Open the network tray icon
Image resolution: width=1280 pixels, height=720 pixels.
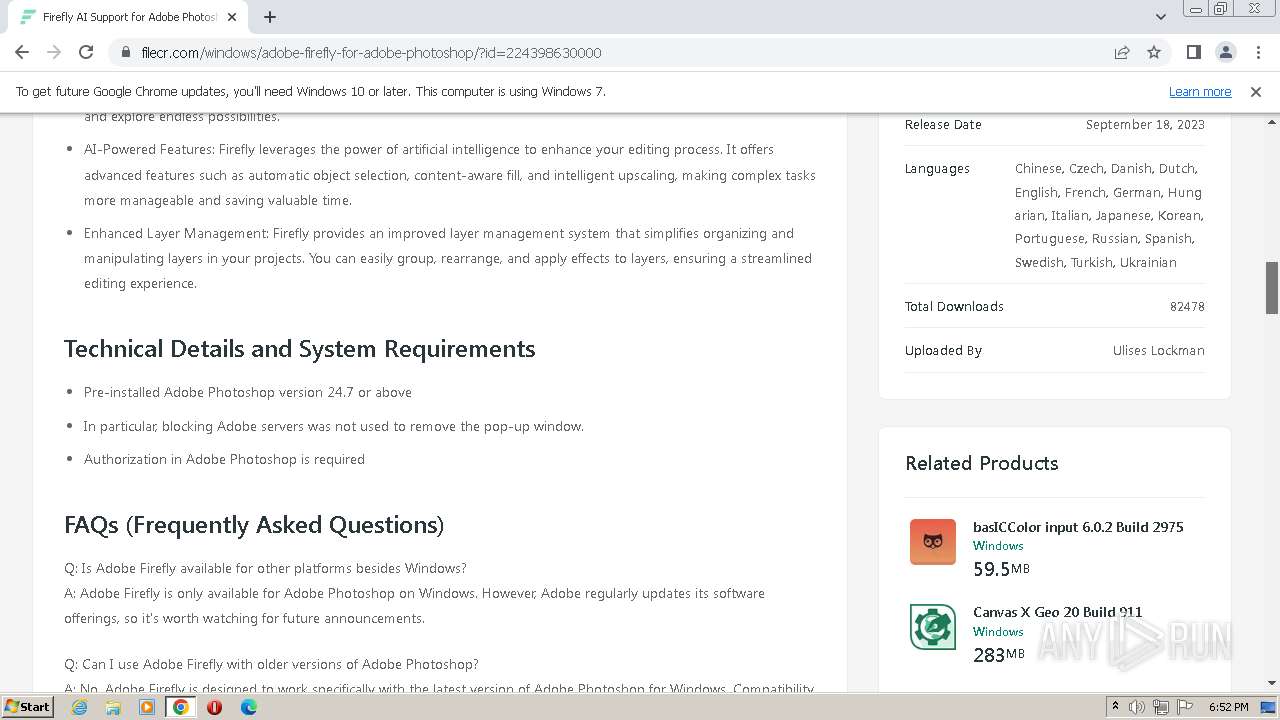point(1162,707)
